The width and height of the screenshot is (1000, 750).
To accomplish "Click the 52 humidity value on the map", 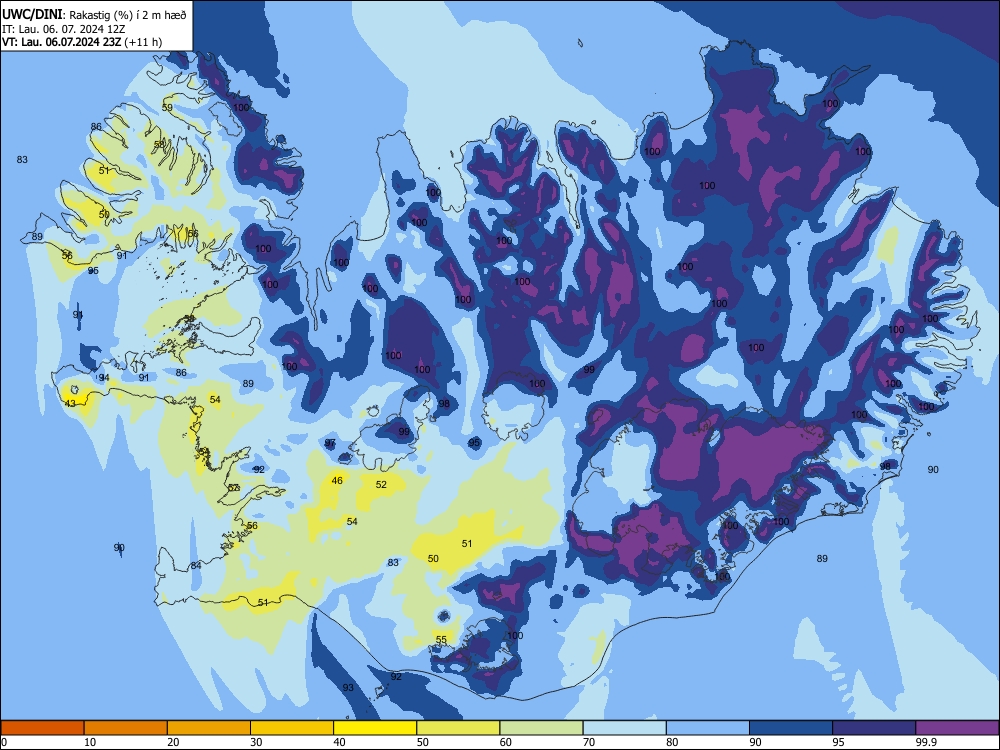I will (381, 484).
